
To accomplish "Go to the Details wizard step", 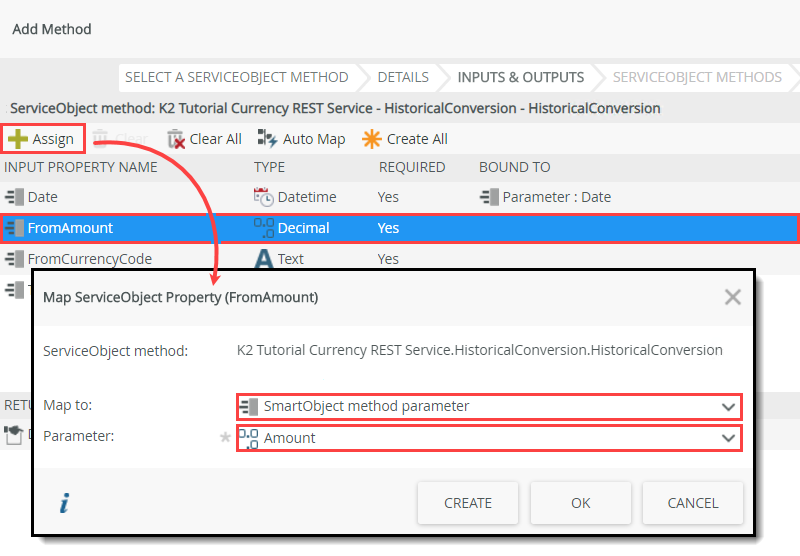I will 403,77.
